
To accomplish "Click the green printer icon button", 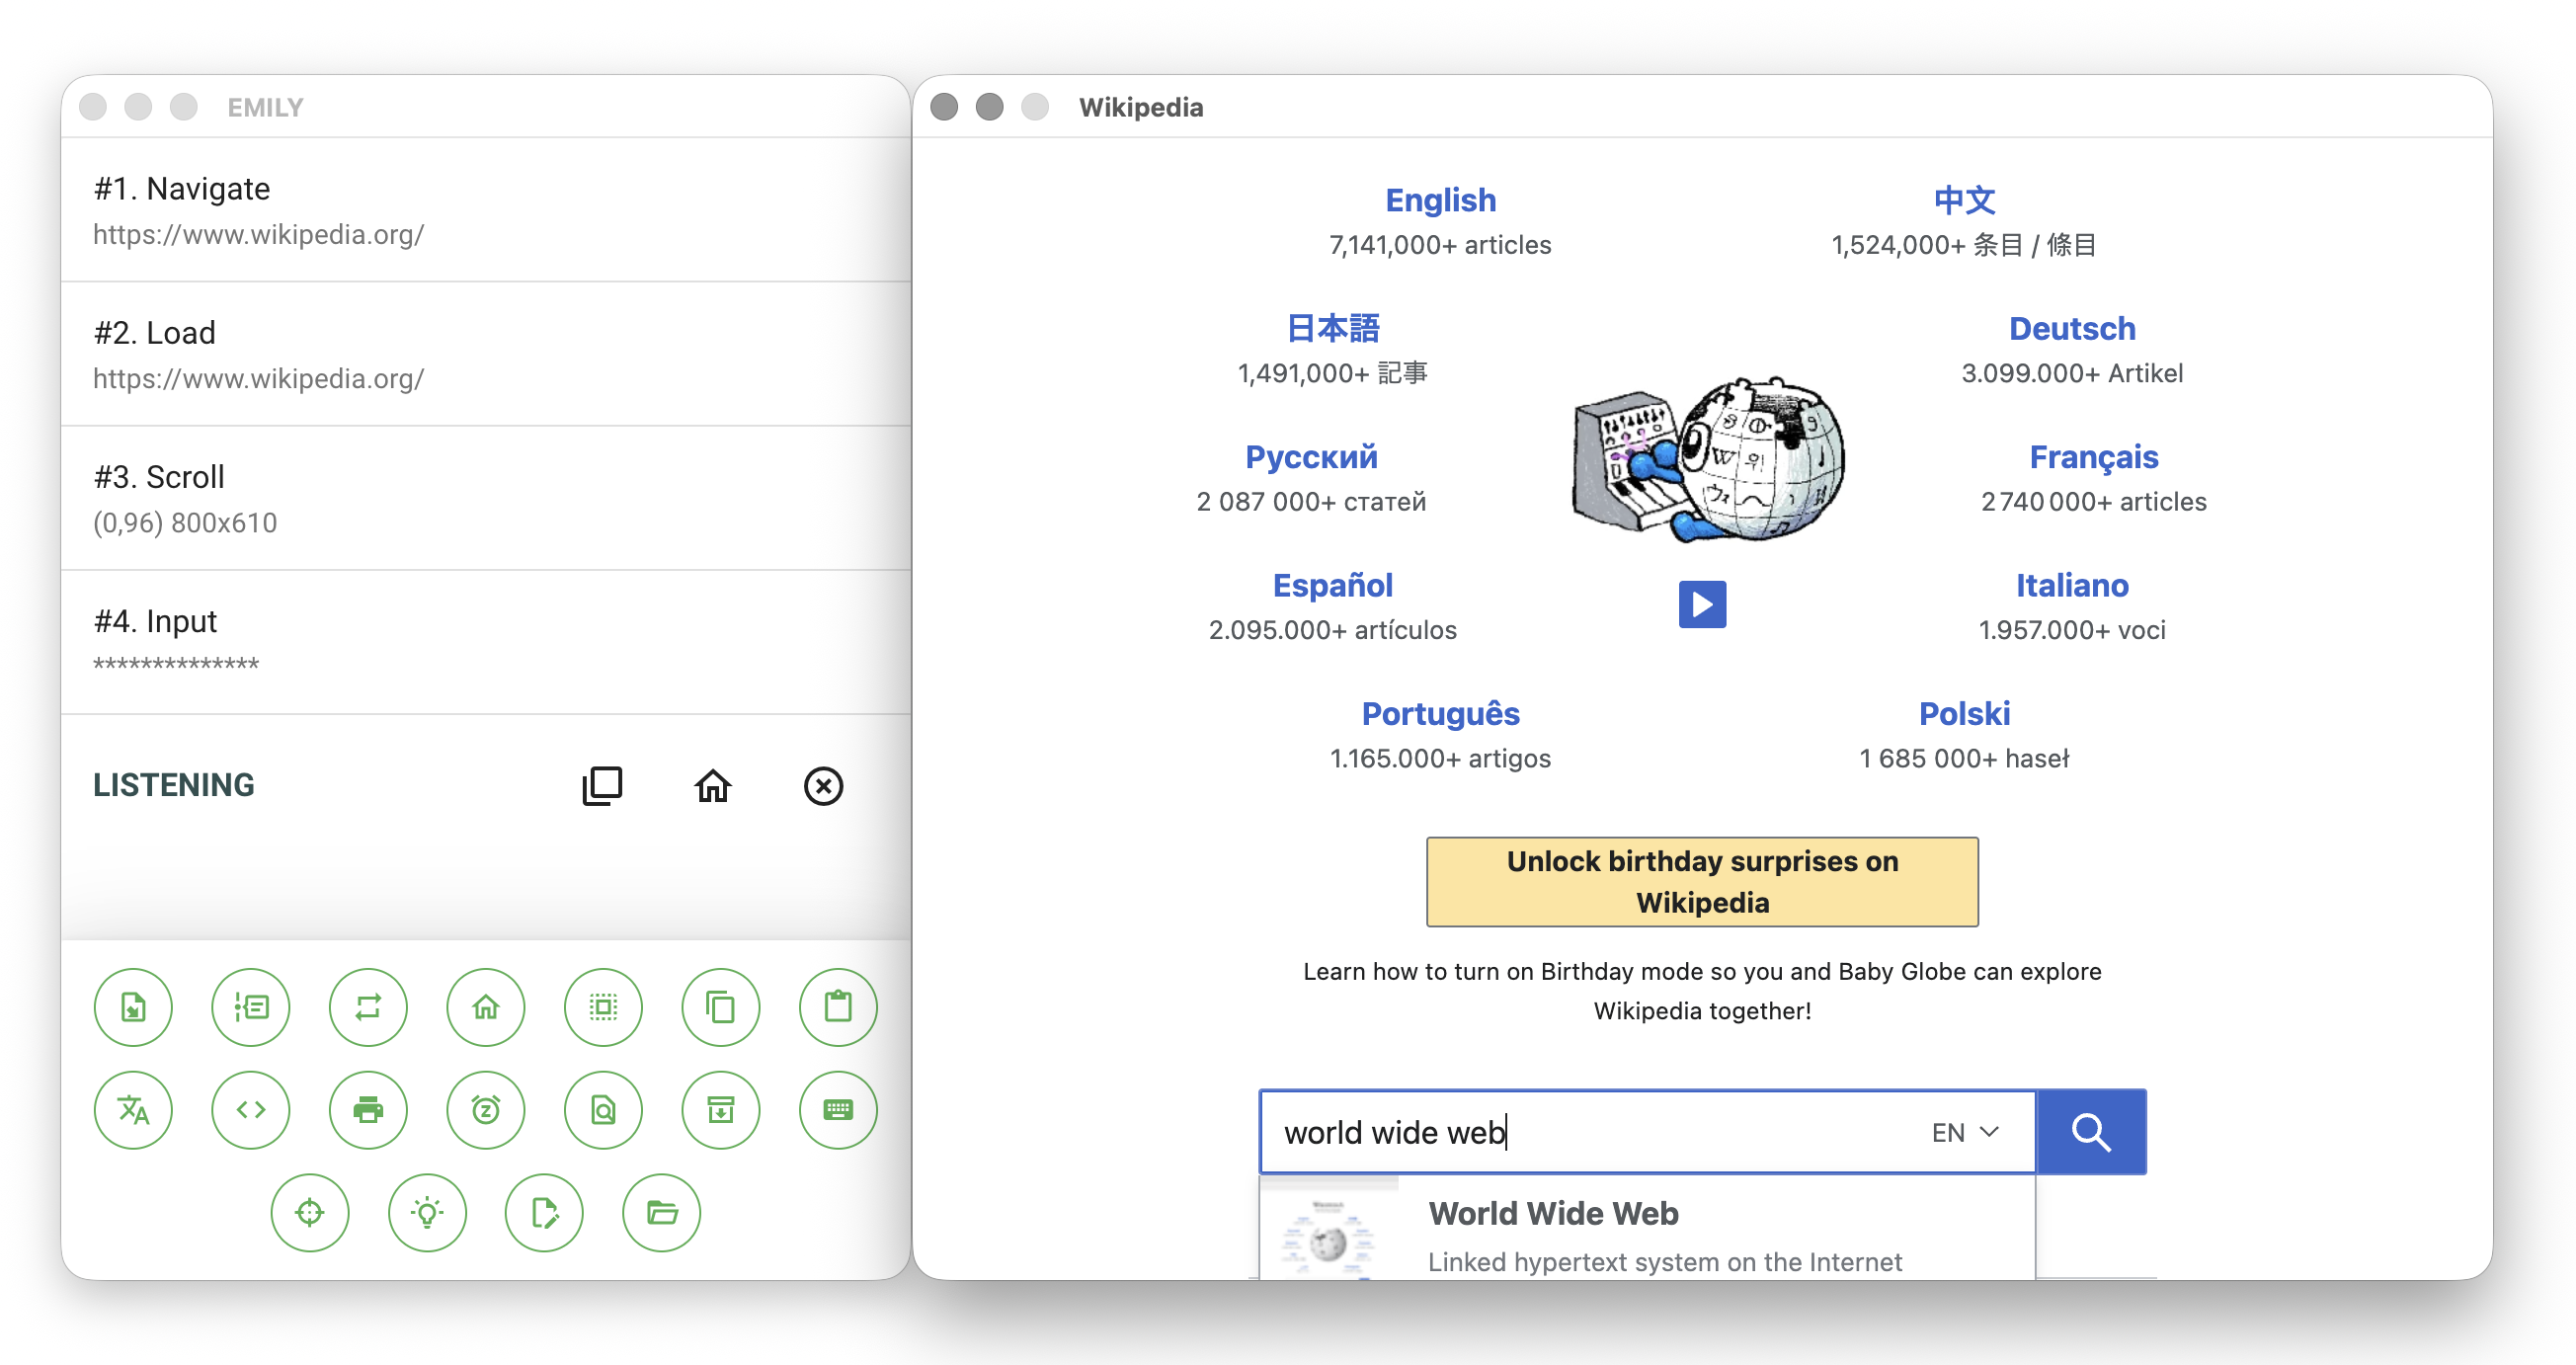I will coord(368,1110).
